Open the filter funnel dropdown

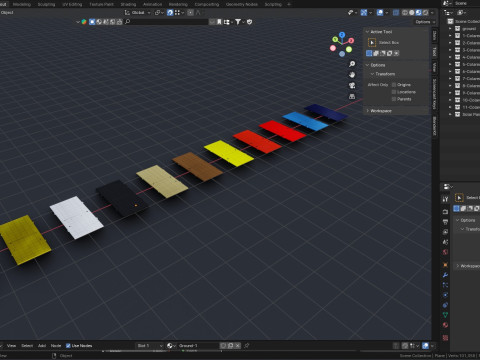click(239, 22)
